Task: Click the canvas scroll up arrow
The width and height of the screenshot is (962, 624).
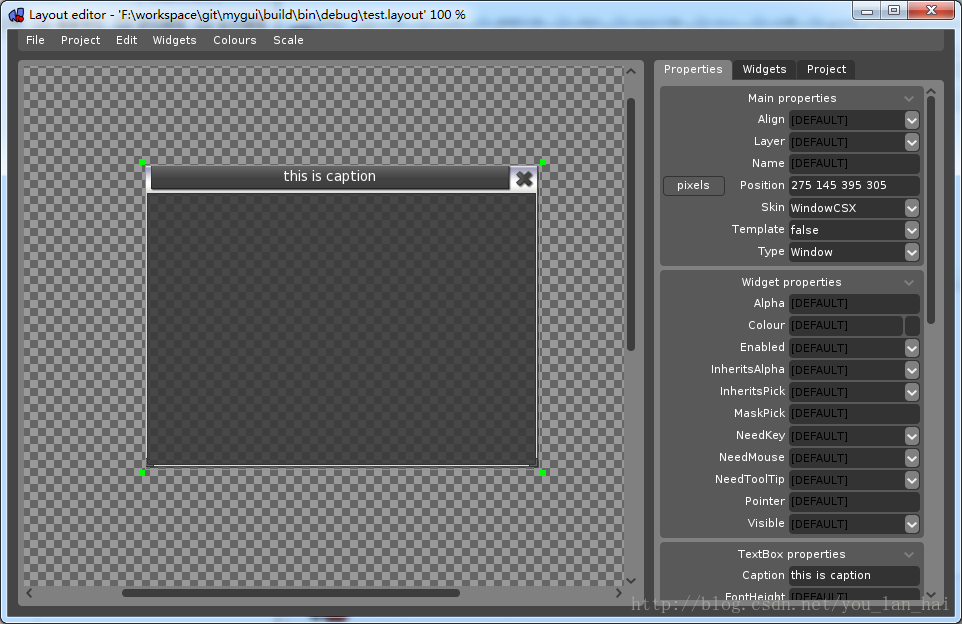Action: 631,72
